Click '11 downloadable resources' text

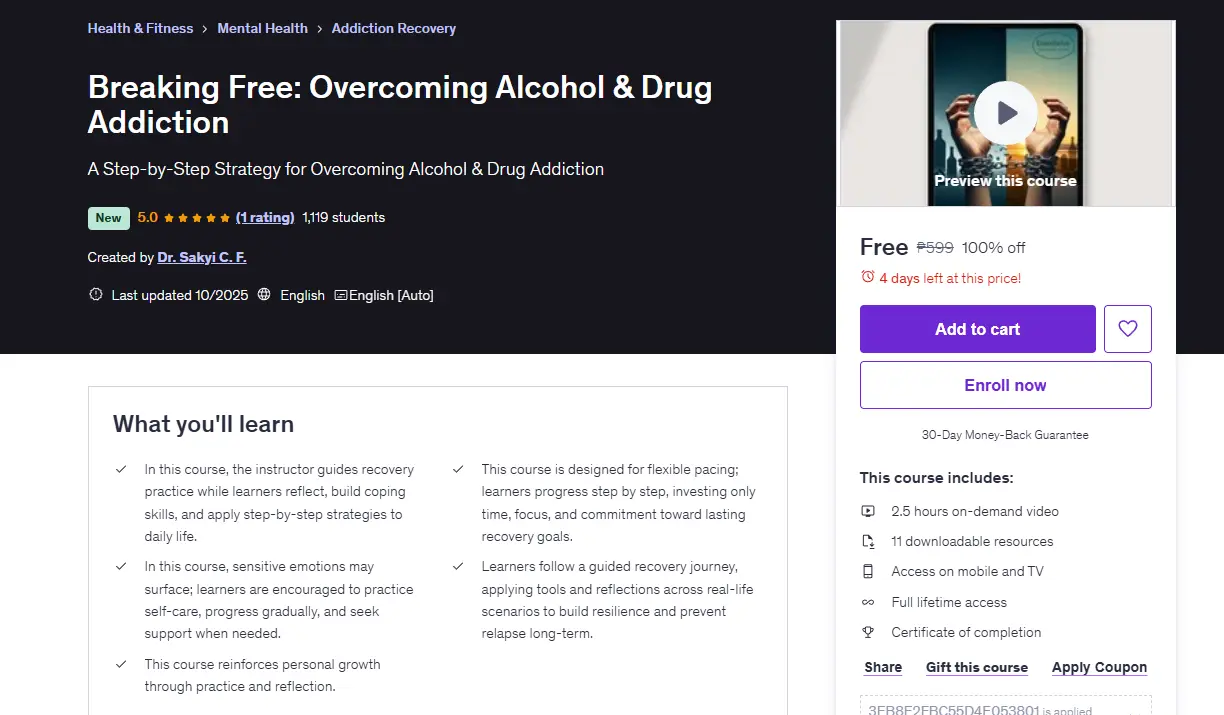point(972,541)
